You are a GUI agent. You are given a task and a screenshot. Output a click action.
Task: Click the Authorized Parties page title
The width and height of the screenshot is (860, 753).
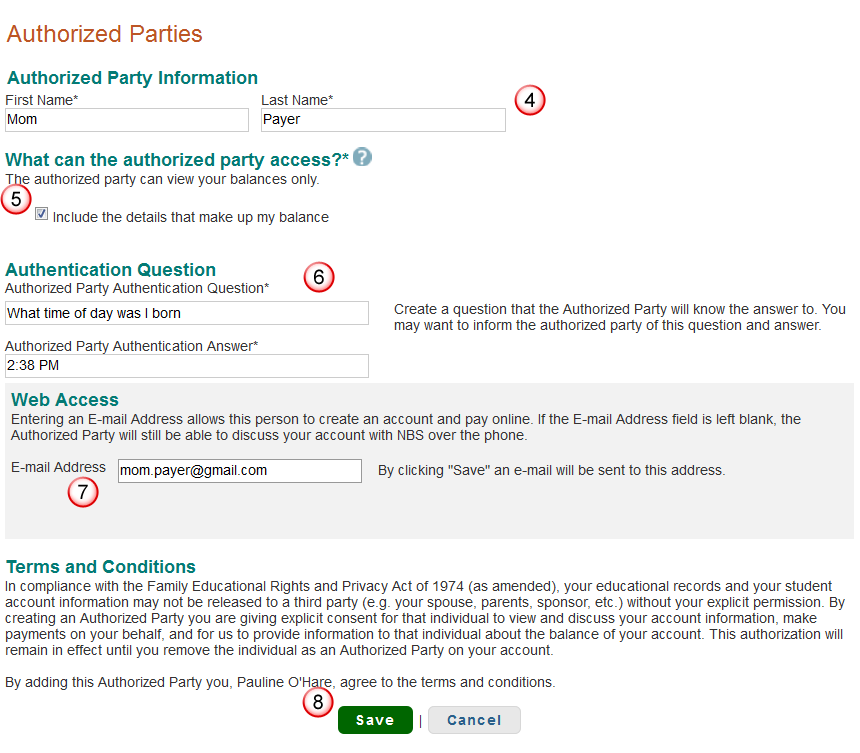point(104,34)
